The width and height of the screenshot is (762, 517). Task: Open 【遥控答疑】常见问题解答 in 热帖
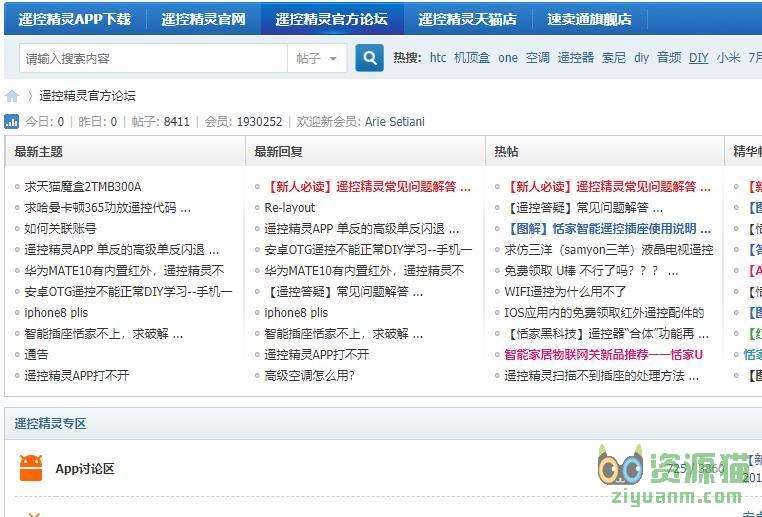tap(584, 207)
